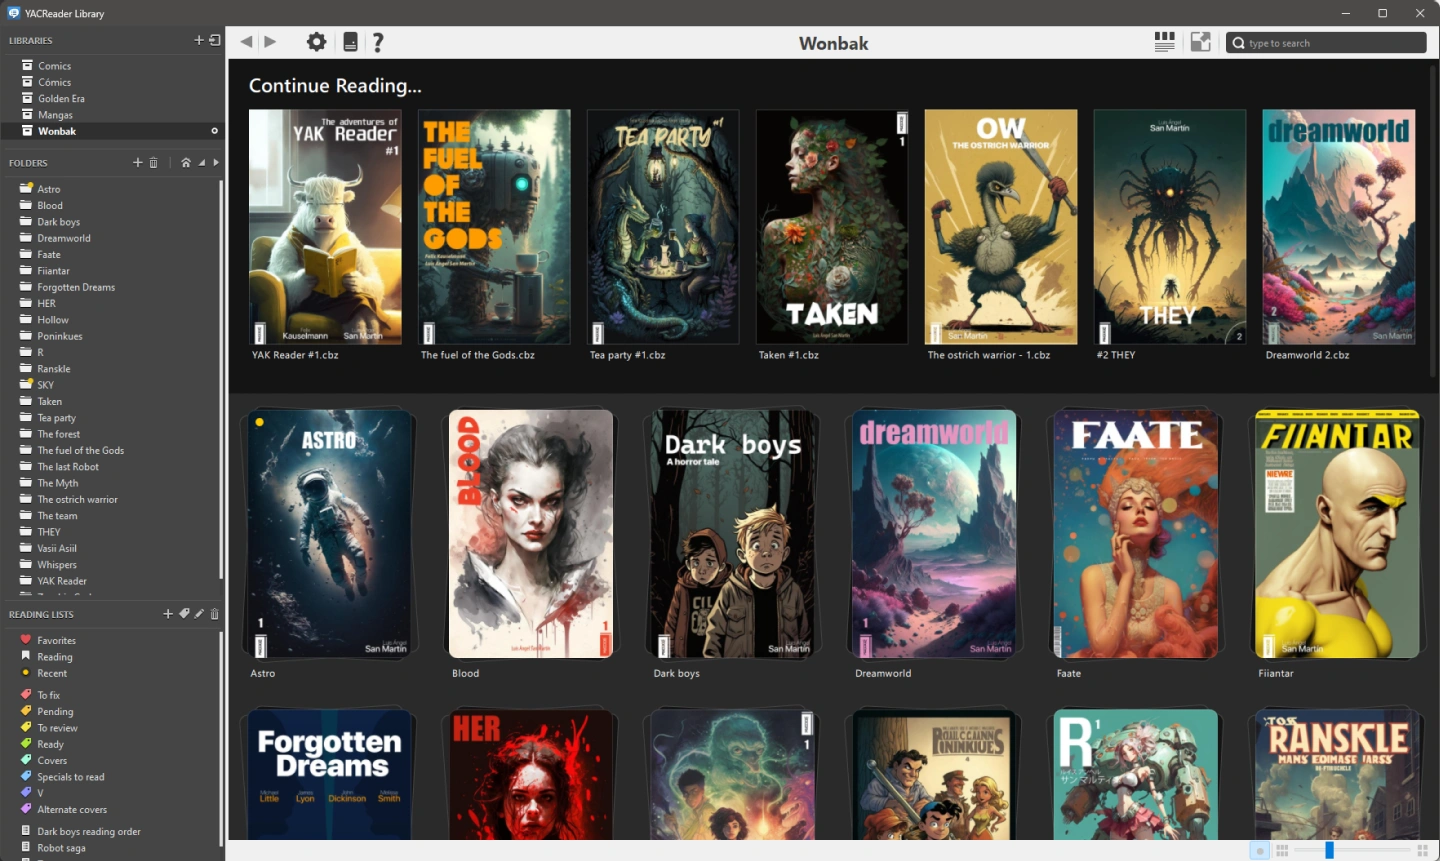The image size is (1440, 861).
Task: Go to the root folder home icon
Action: (x=186, y=162)
